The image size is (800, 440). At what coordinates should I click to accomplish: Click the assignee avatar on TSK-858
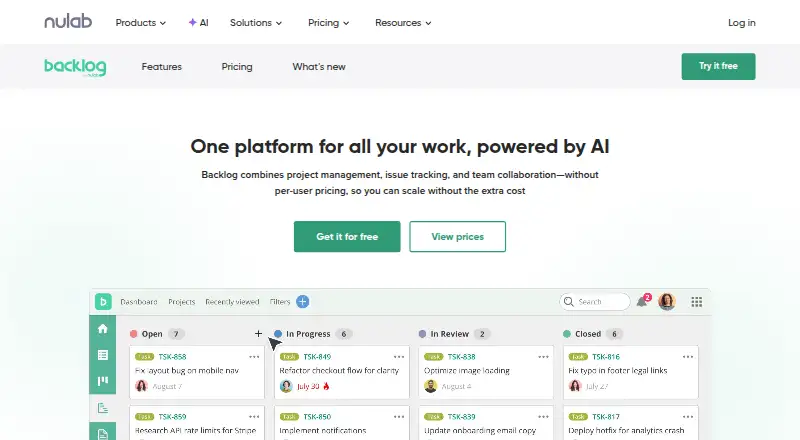[x=141, y=386]
